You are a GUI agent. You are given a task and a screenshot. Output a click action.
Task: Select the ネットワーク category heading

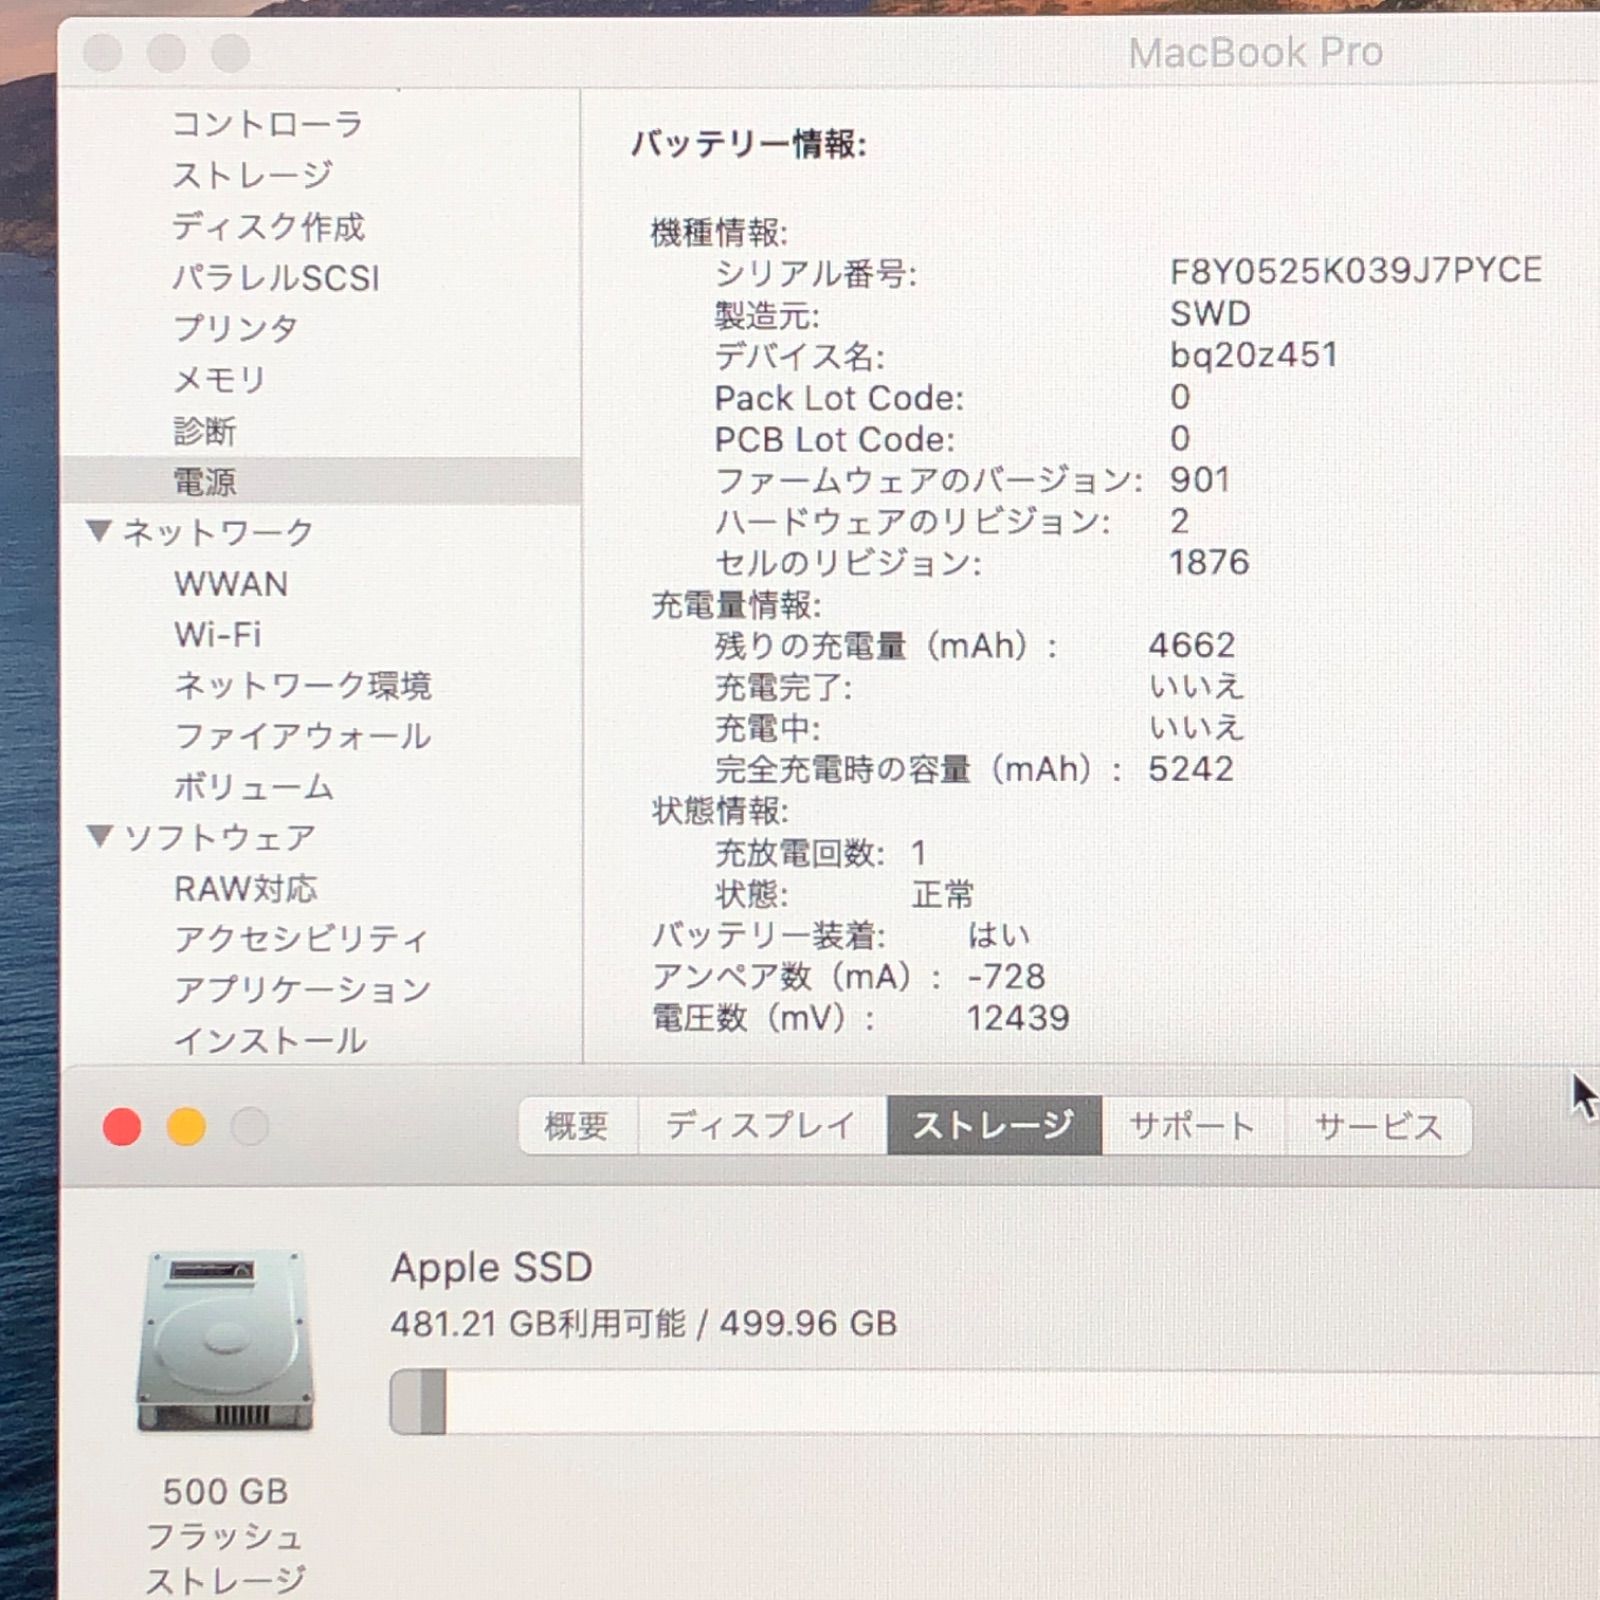click(218, 532)
